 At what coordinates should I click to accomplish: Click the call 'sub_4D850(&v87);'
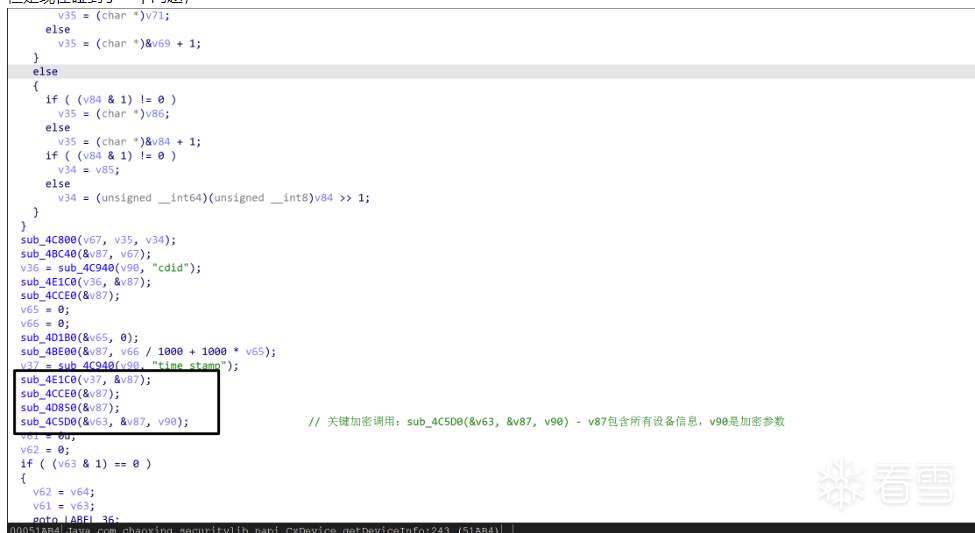pyautogui.click(x=70, y=408)
